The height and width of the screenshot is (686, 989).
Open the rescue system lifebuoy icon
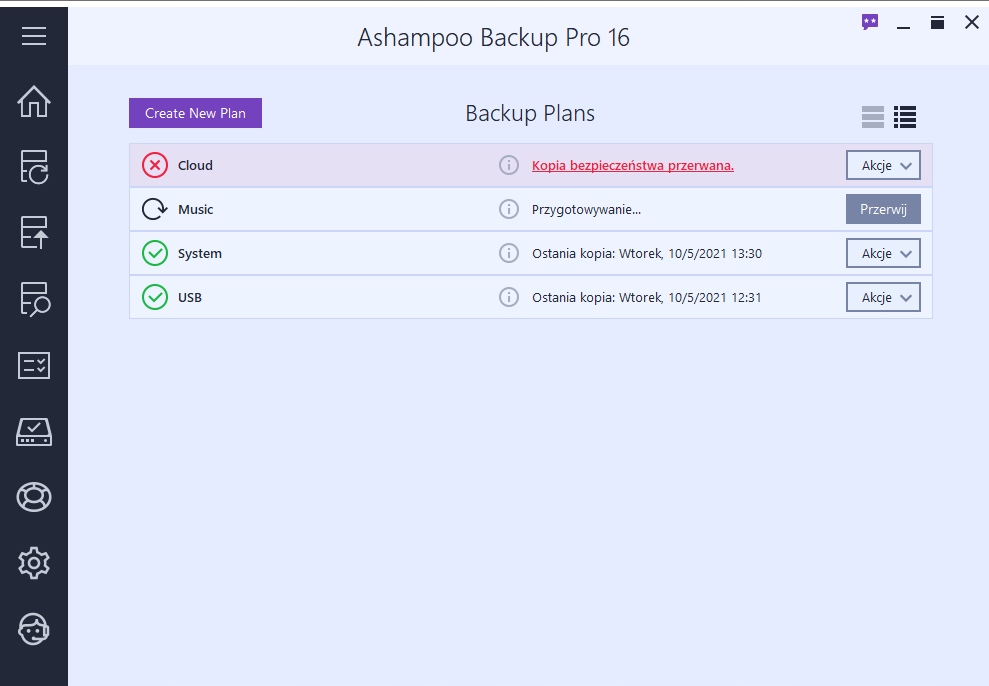34,497
